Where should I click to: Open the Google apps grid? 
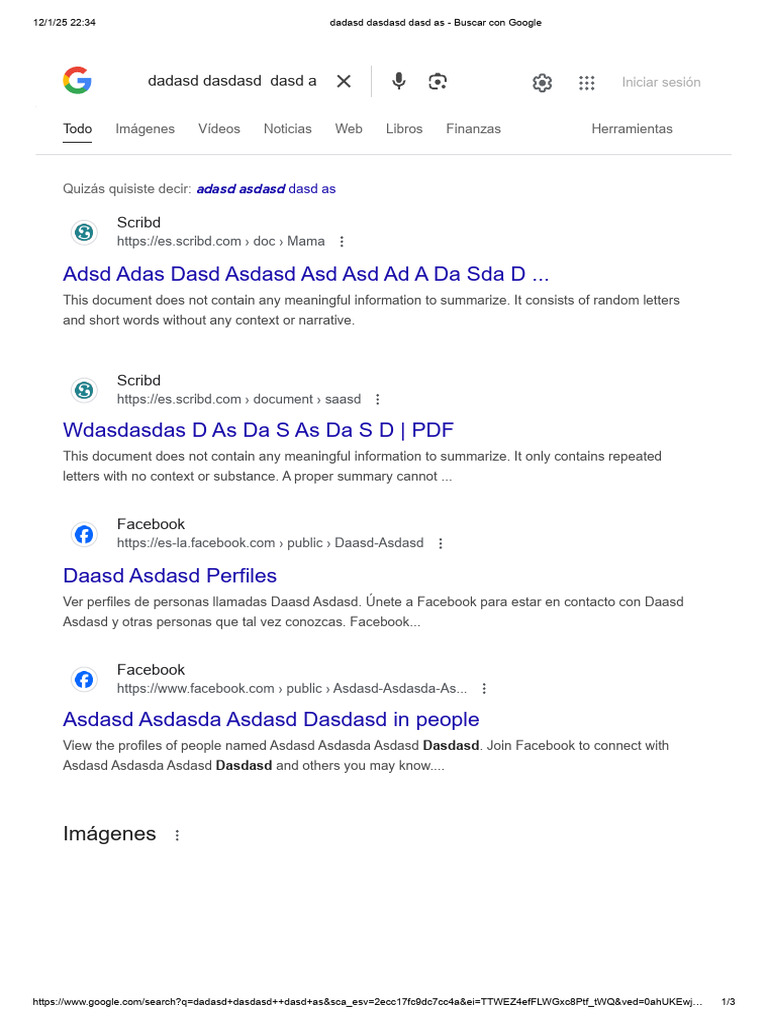587,83
